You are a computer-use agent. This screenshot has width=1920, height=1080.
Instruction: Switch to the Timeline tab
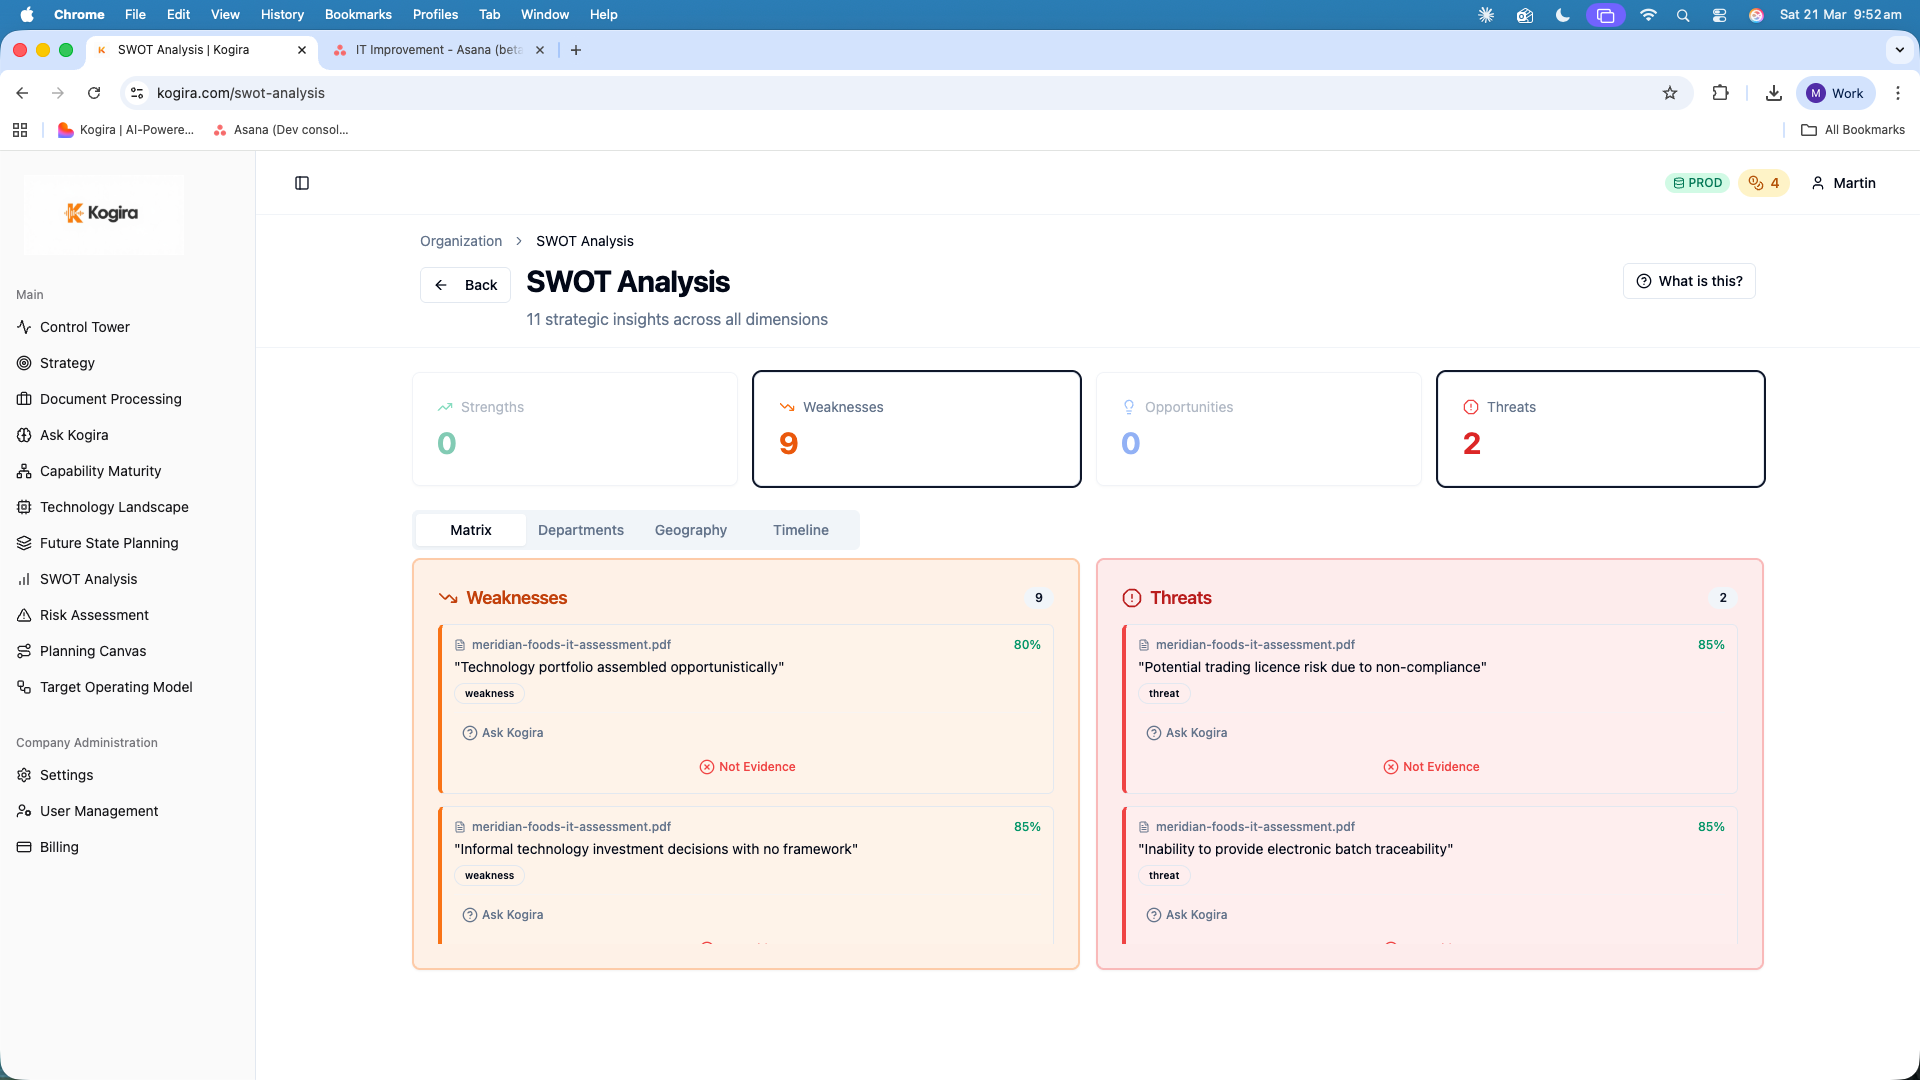click(800, 530)
